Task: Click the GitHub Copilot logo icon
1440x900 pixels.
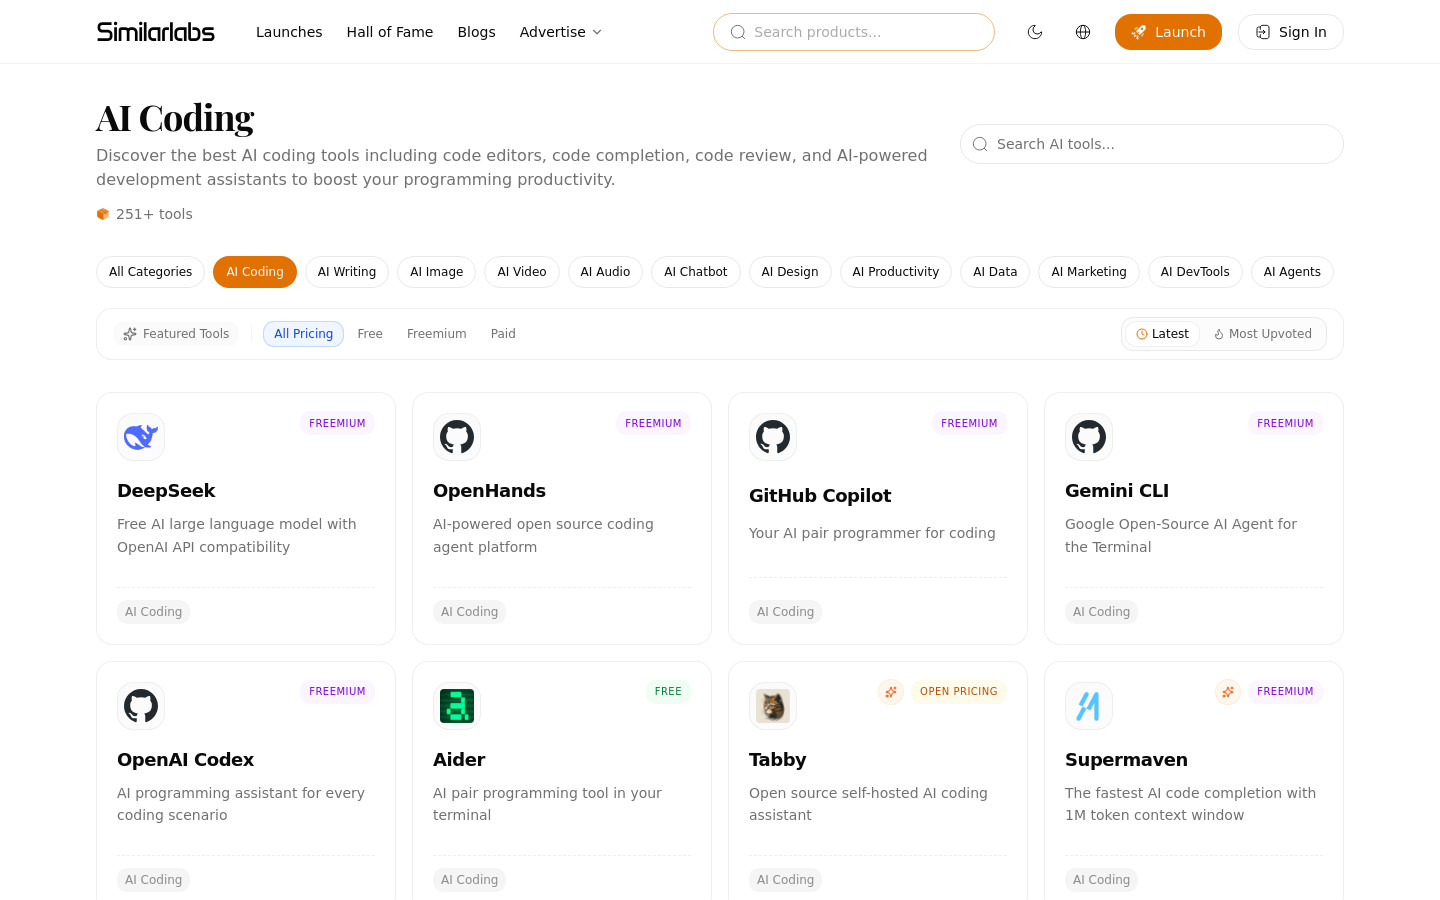Action: click(773, 437)
